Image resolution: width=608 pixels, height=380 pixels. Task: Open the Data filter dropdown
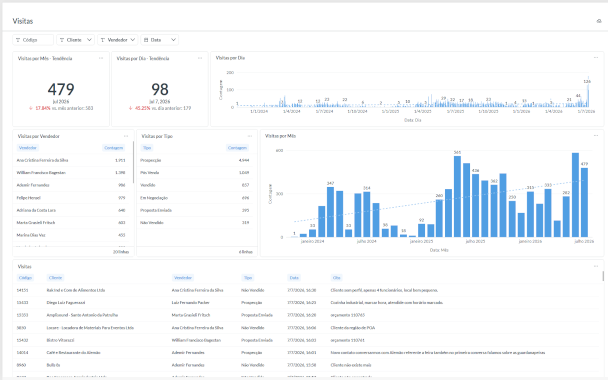click(159, 40)
